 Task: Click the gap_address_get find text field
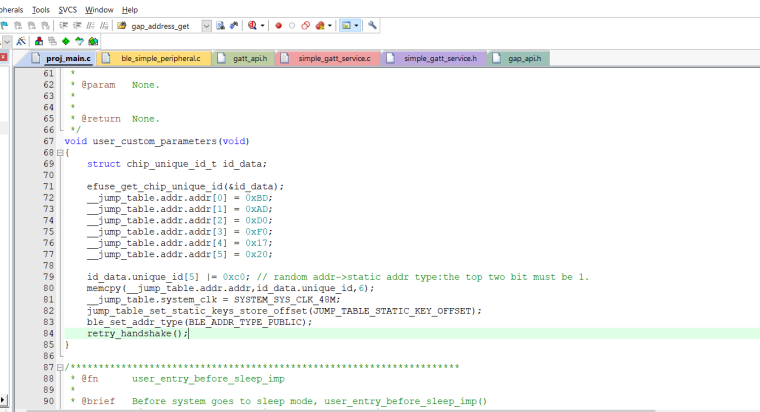point(160,24)
